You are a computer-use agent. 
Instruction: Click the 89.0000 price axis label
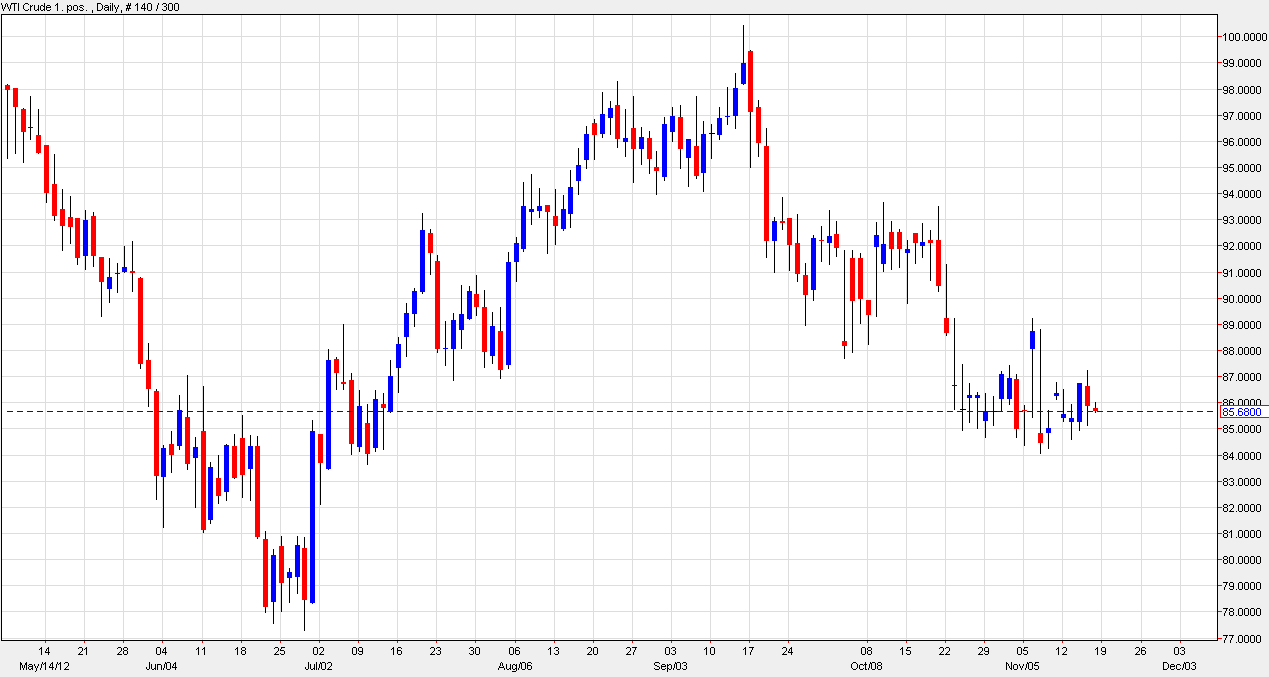point(1241,325)
